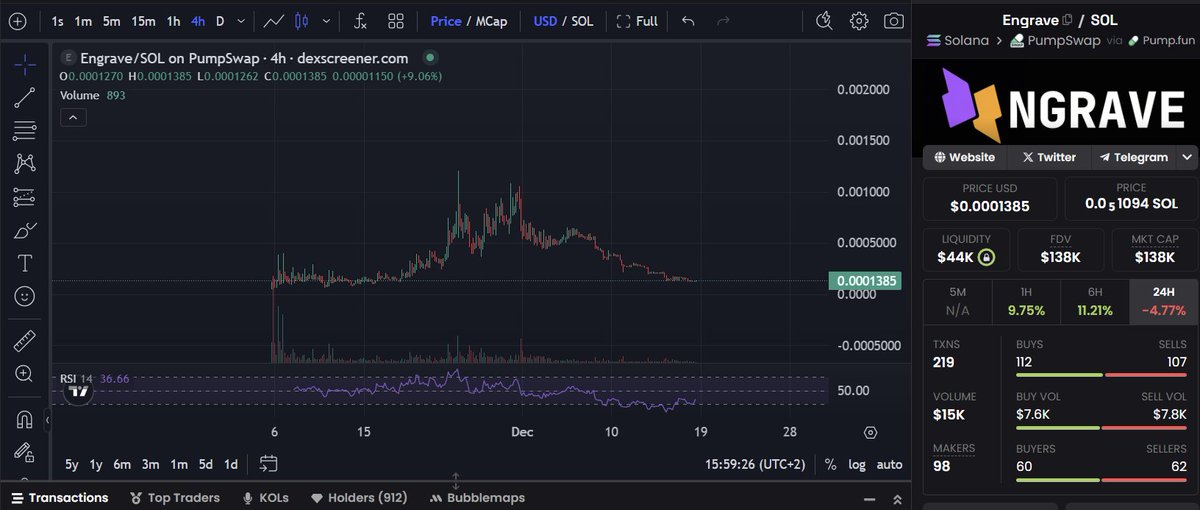Open go-to-date calendar icon

[268, 464]
